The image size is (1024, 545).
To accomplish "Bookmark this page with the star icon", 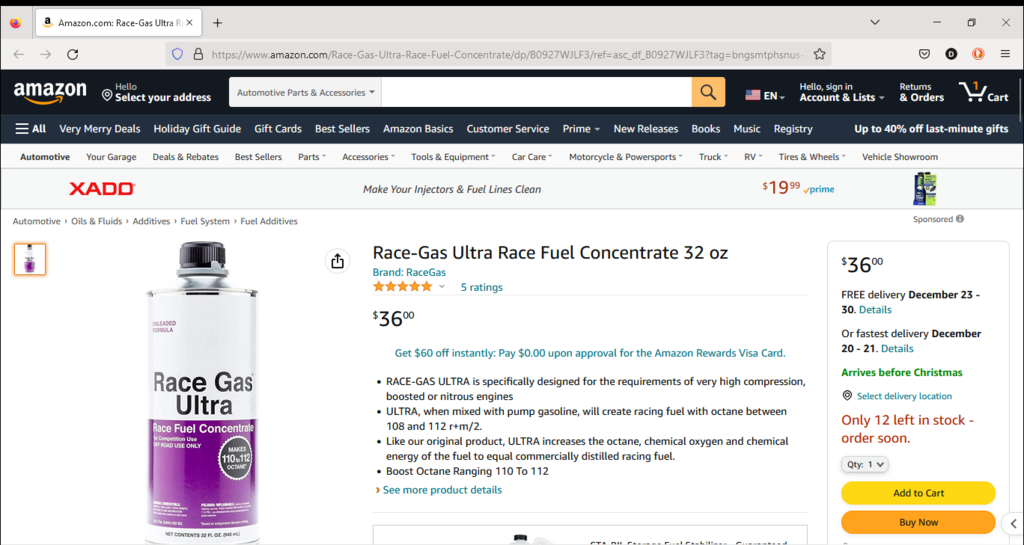I will point(820,54).
